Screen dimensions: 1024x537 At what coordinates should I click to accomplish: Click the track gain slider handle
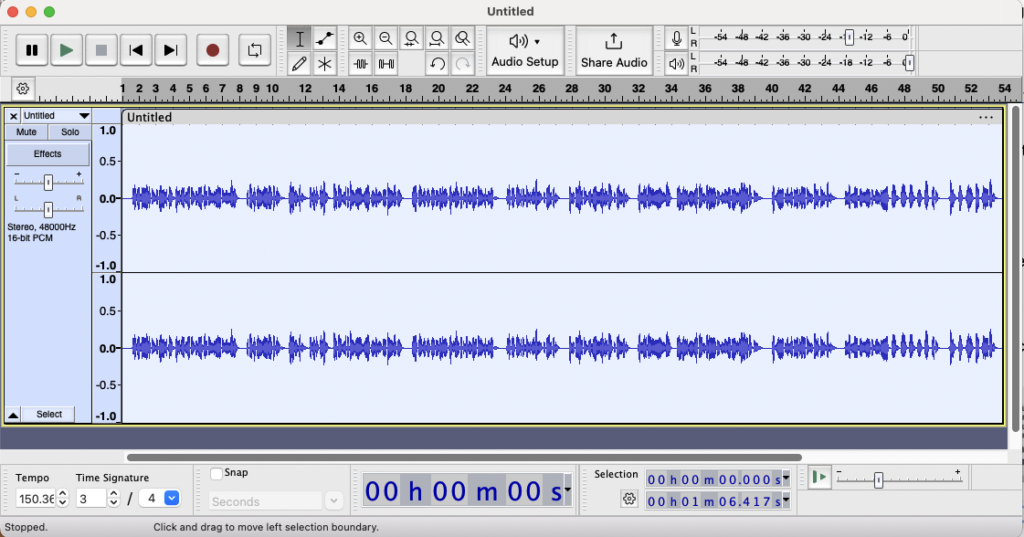(48, 182)
